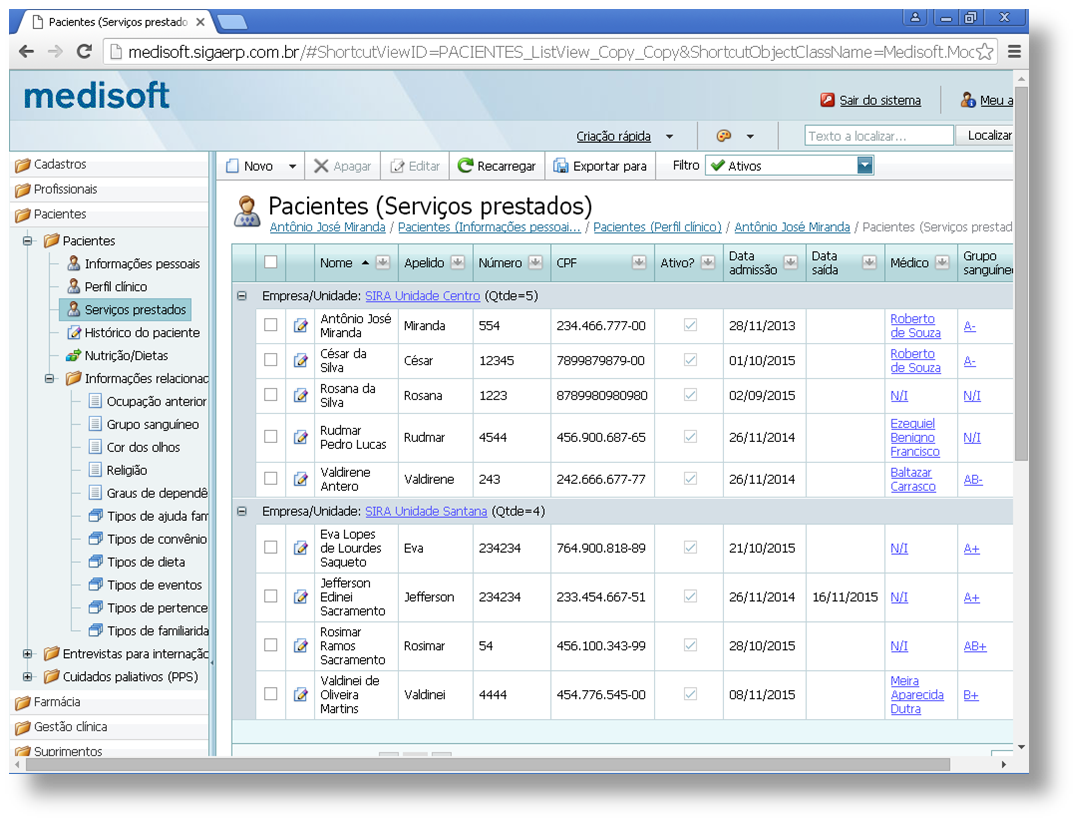Click the horizontal scrollbar at bottom

point(500,765)
